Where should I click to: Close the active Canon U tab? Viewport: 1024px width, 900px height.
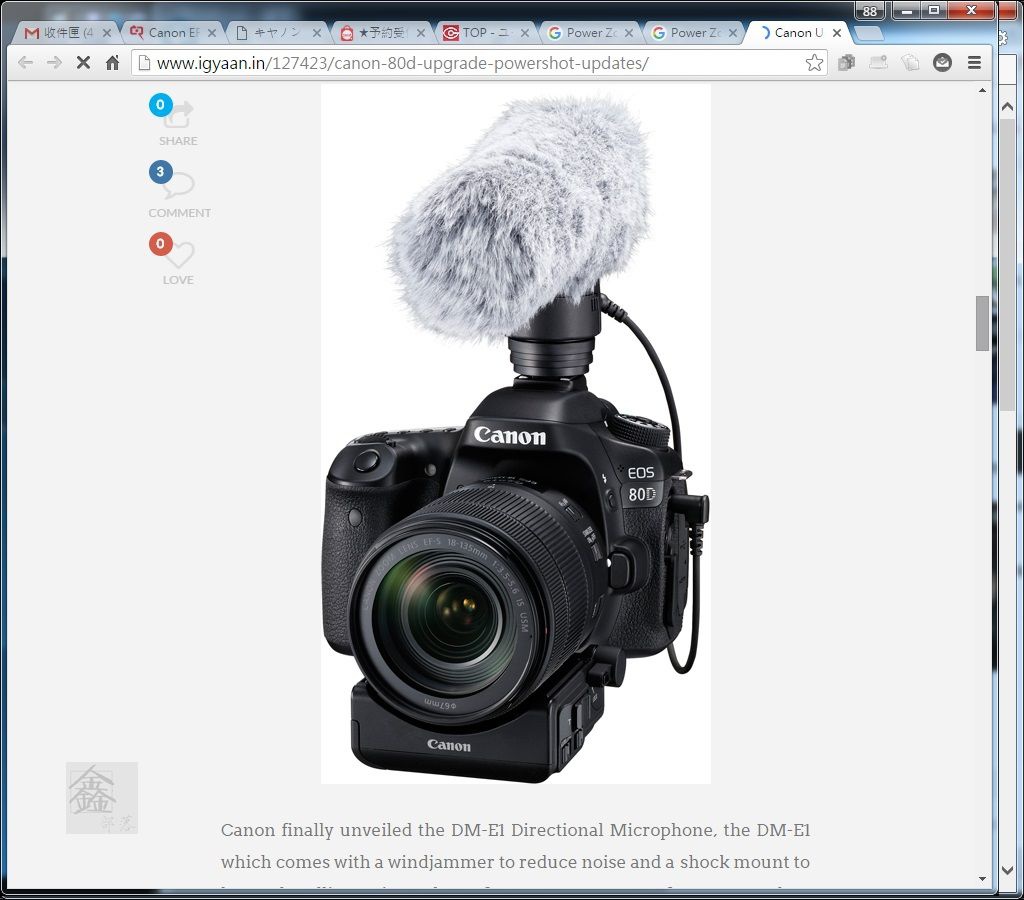coord(837,33)
